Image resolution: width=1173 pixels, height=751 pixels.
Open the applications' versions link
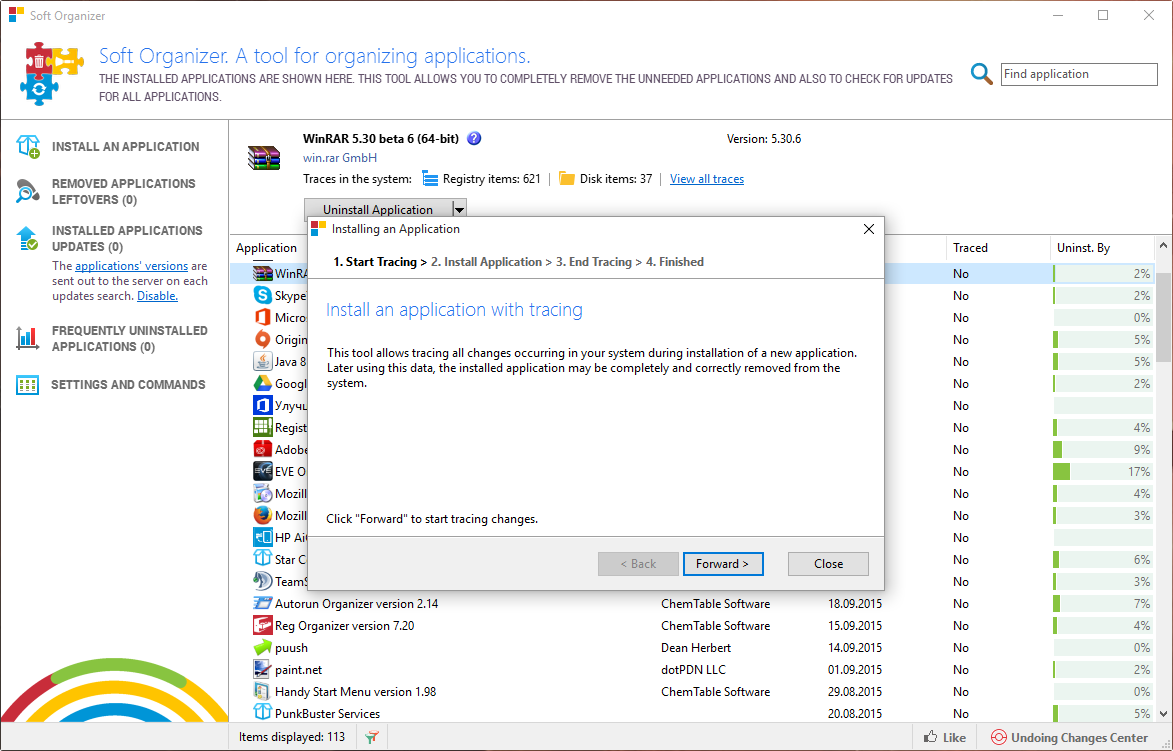(x=132, y=266)
